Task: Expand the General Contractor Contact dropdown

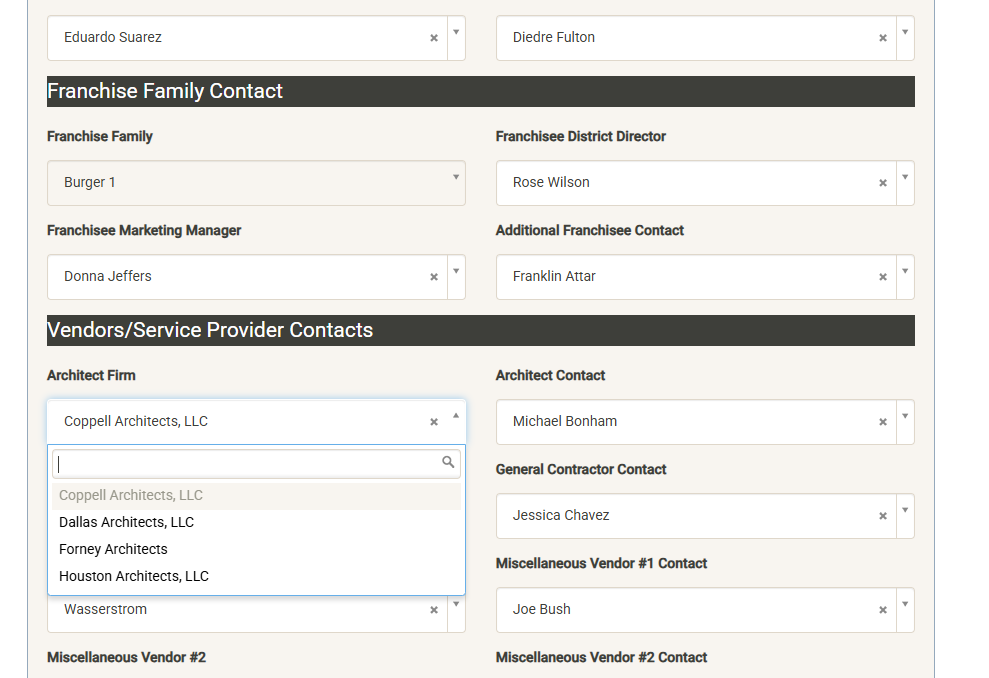Action: (905, 511)
